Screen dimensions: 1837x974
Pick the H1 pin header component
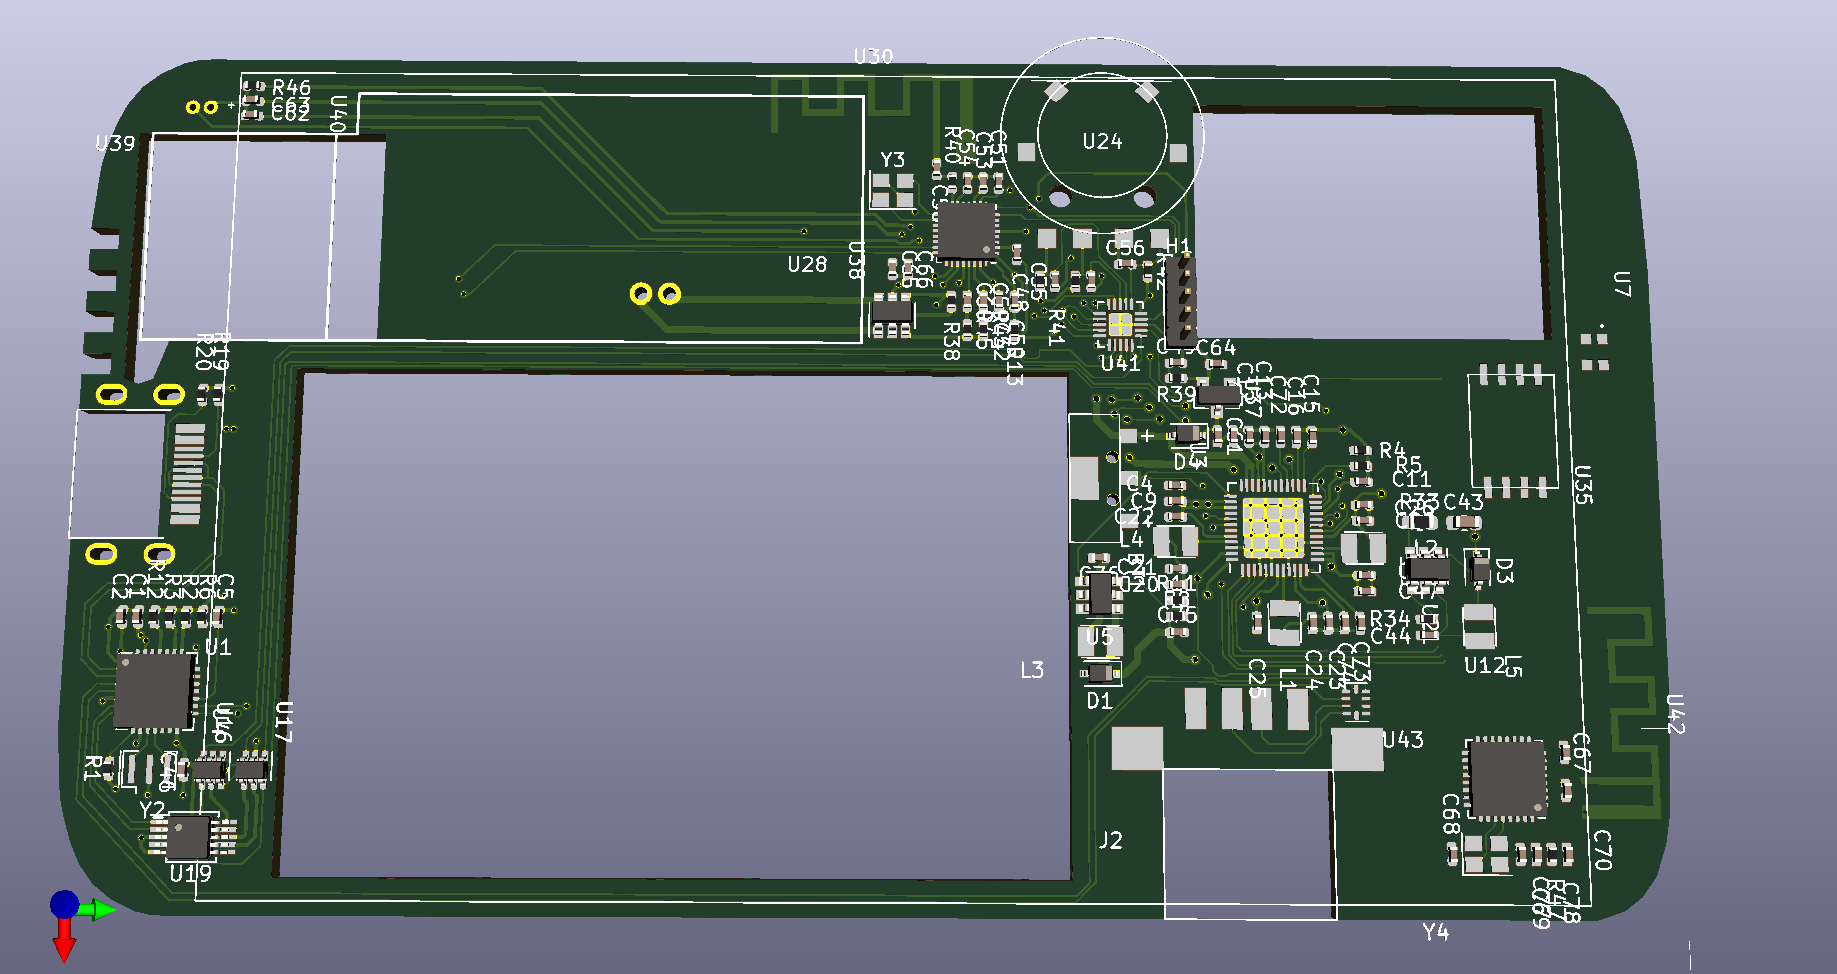tap(1180, 300)
